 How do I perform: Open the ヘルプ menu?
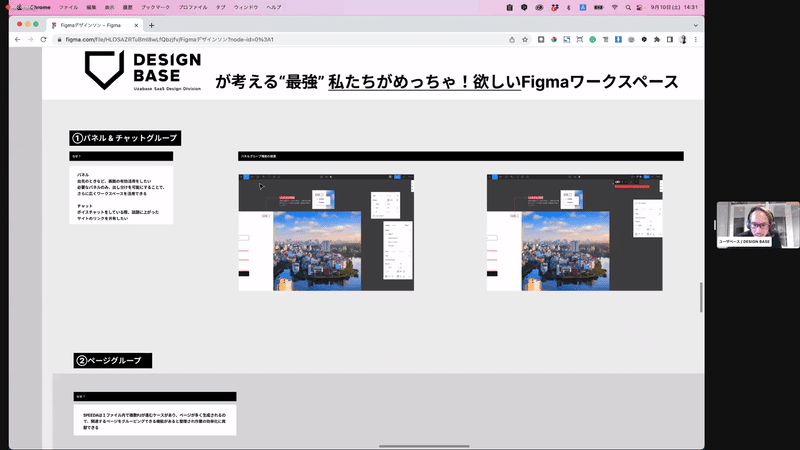click(x=274, y=7)
